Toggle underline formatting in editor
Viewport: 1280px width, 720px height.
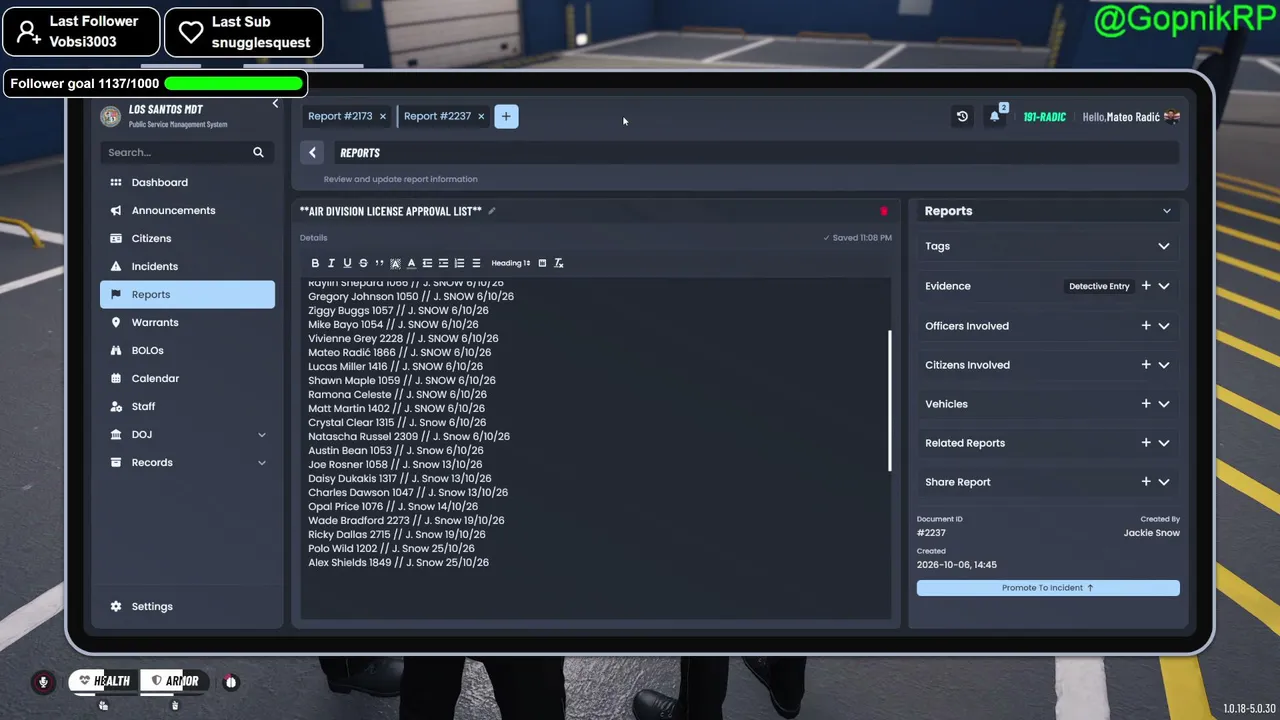(x=347, y=263)
